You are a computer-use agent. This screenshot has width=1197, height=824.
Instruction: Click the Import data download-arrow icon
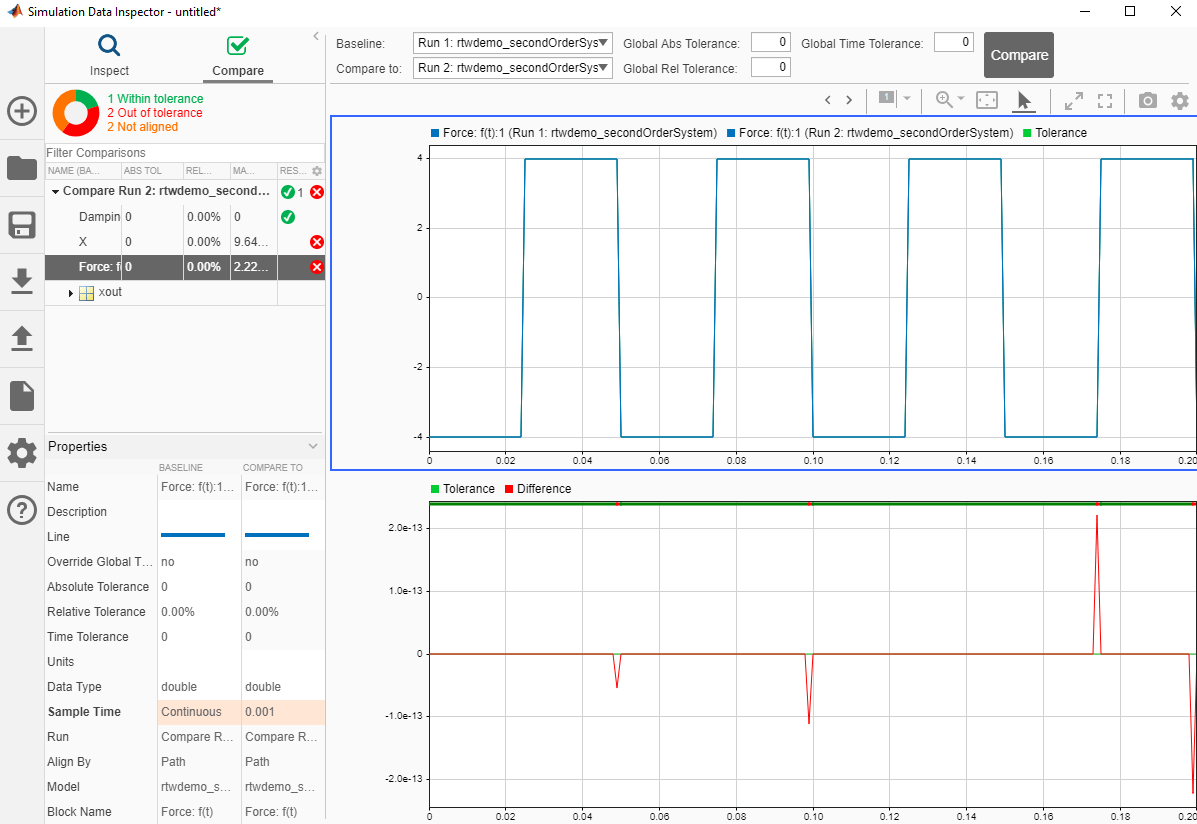(x=22, y=282)
